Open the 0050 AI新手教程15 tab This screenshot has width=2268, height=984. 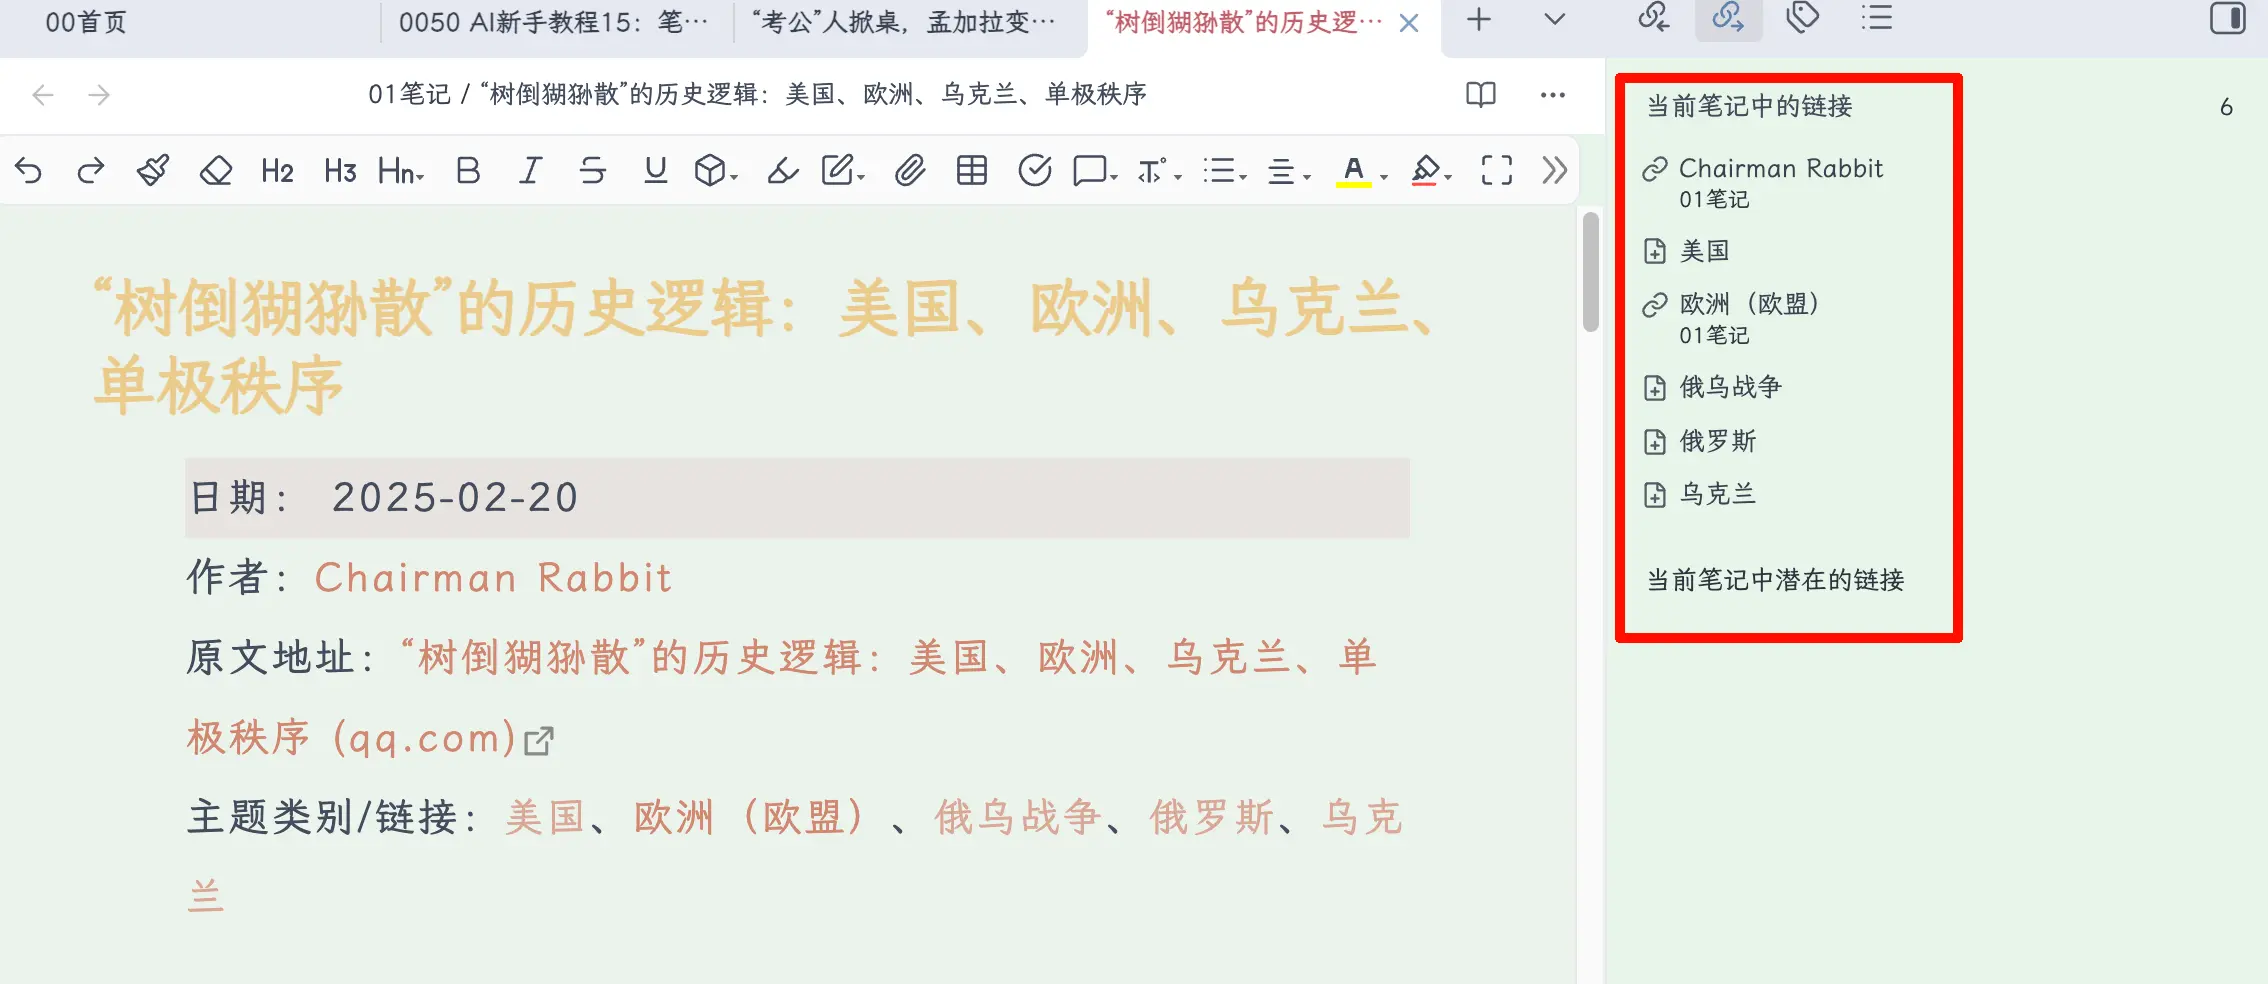tap(553, 22)
